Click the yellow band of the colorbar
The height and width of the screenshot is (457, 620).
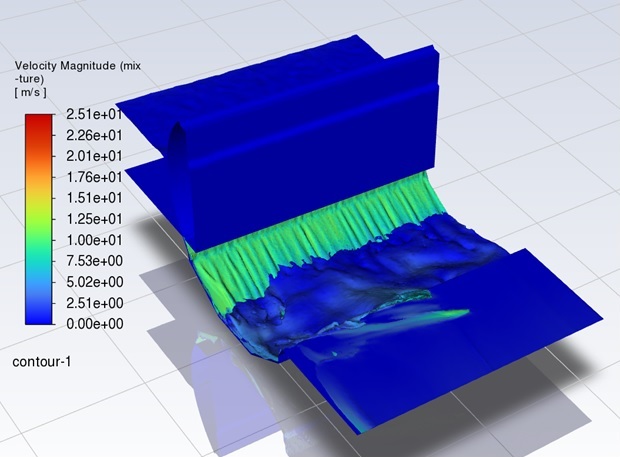pos(39,196)
